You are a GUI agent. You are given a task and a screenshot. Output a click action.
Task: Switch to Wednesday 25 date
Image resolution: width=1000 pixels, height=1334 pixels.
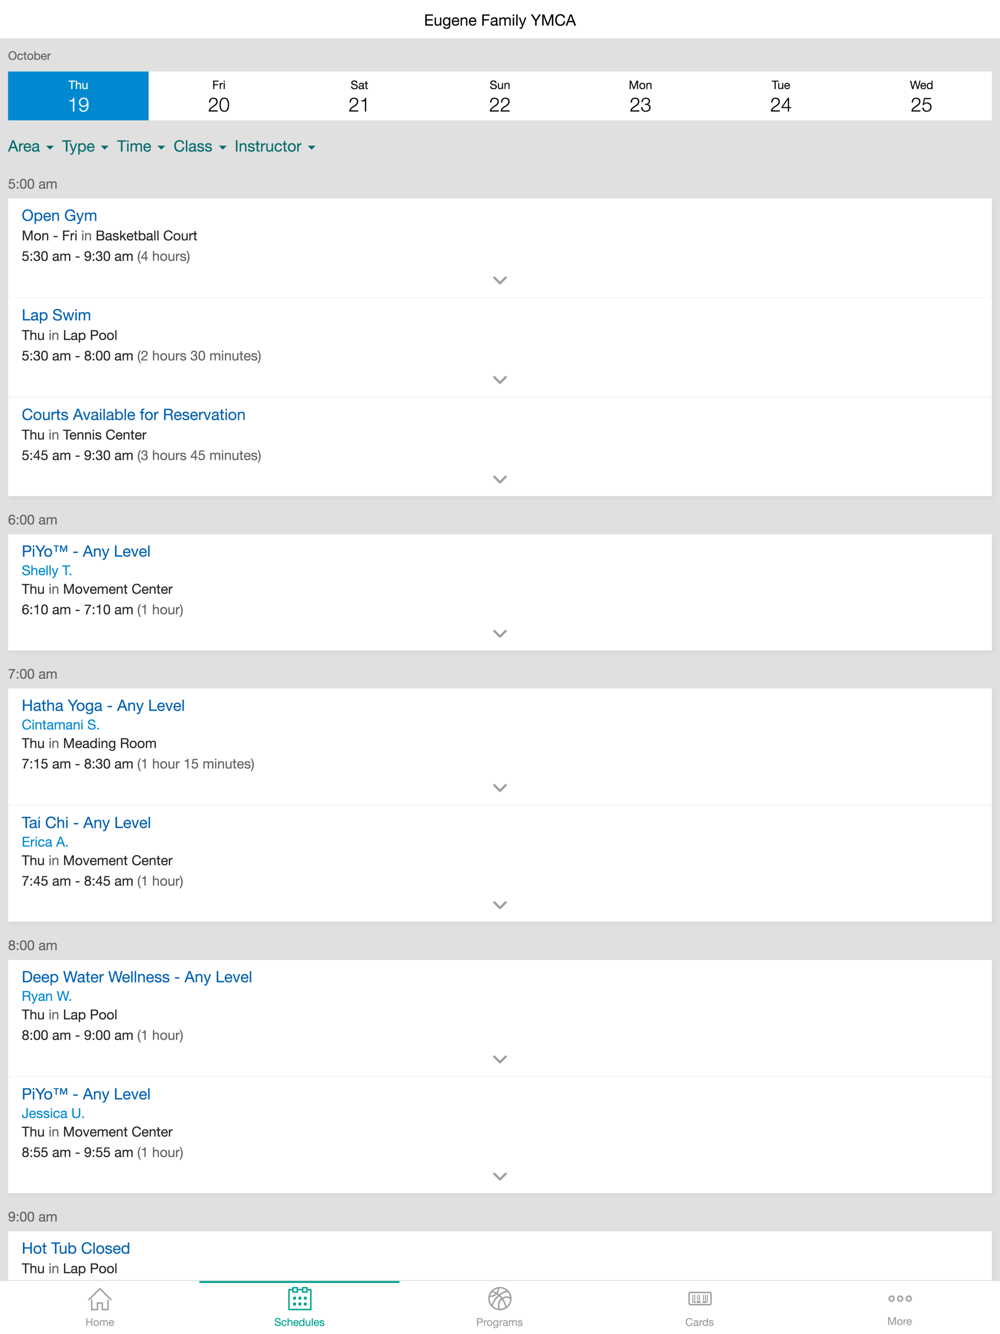pyautogui.click(x=921, y=96)
